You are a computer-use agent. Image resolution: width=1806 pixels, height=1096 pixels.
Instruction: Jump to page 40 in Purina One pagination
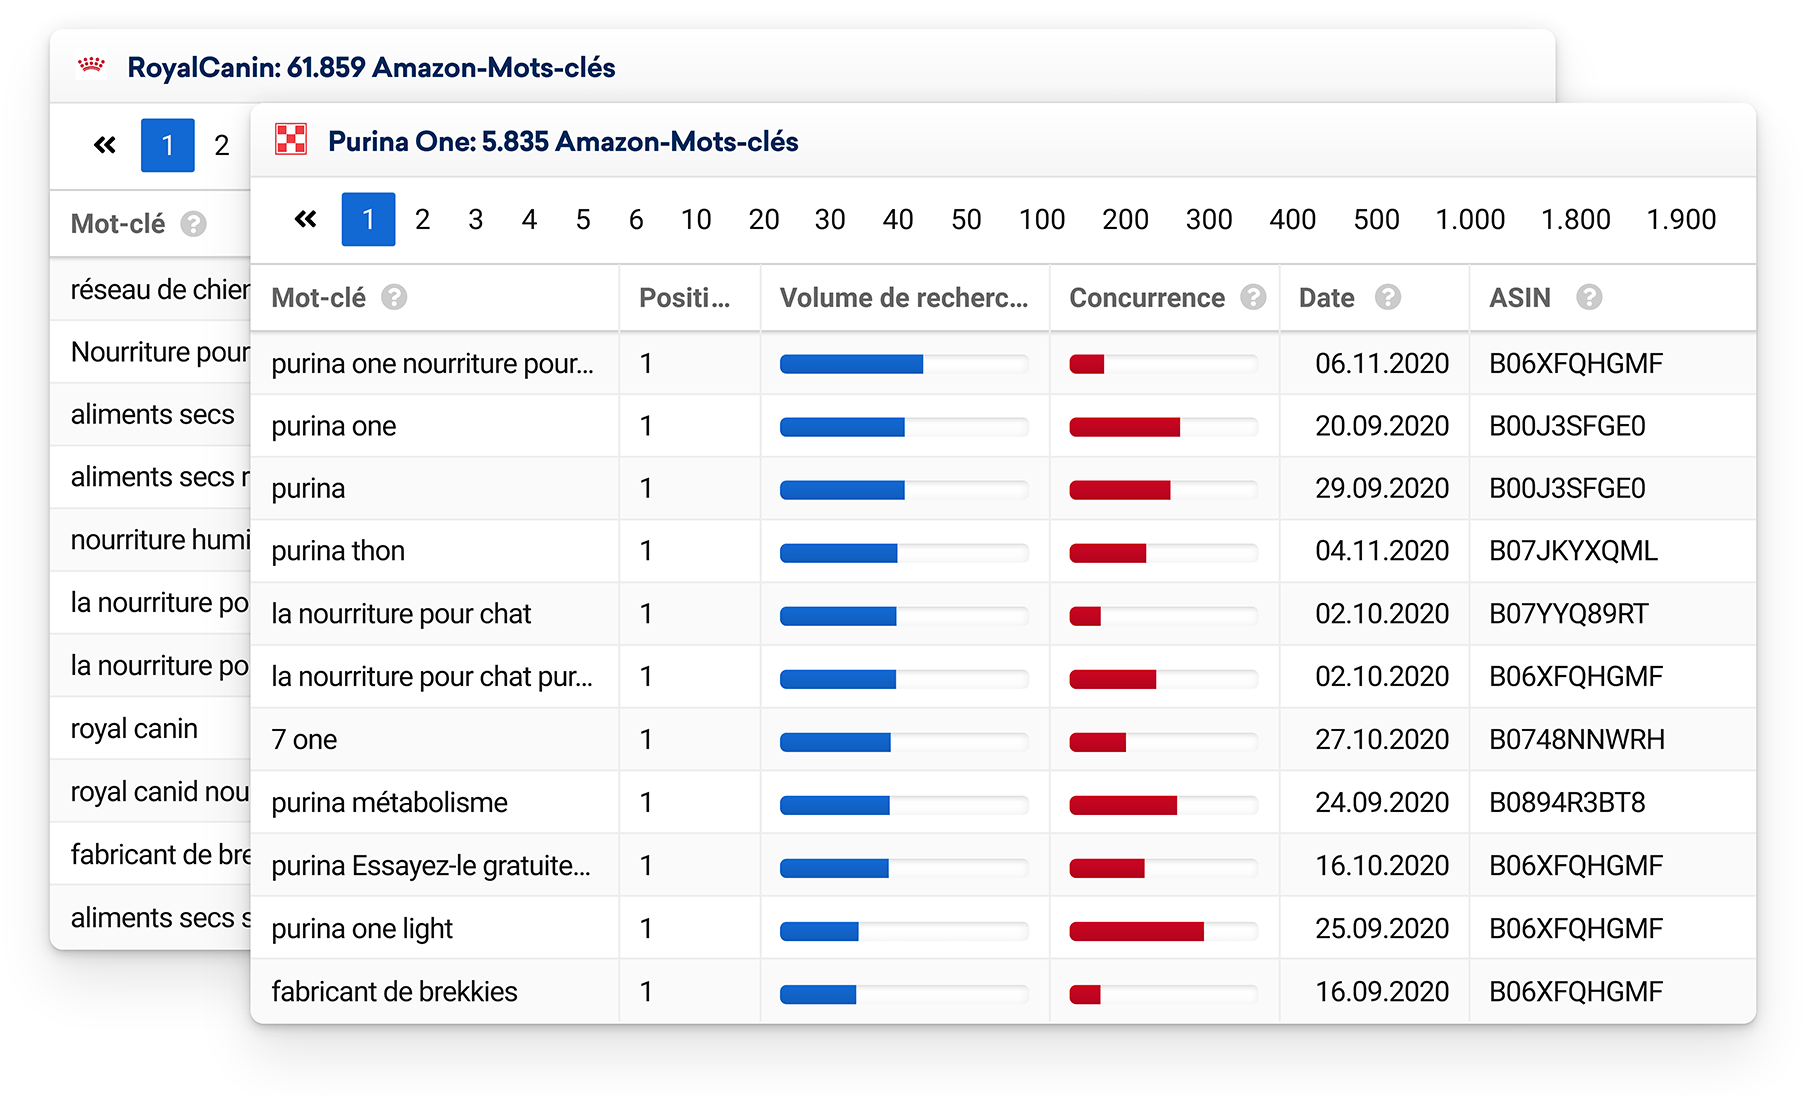[x=898, y=219]
